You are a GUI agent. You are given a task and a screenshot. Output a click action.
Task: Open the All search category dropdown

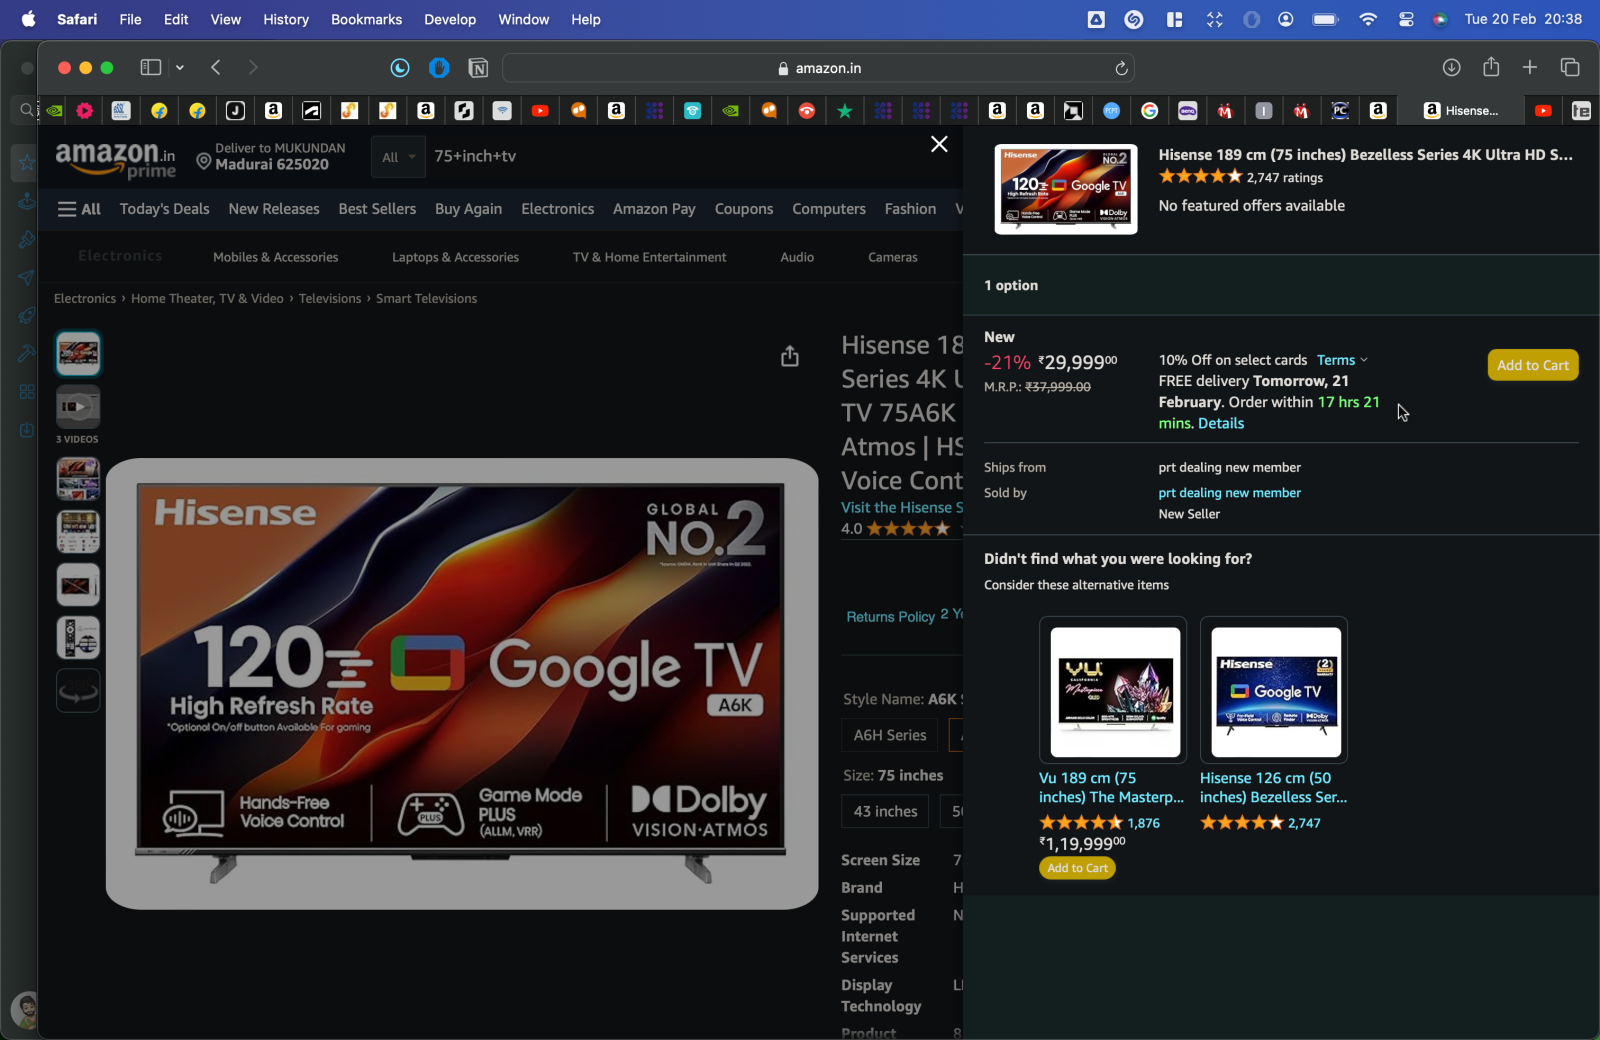[398, 157]
